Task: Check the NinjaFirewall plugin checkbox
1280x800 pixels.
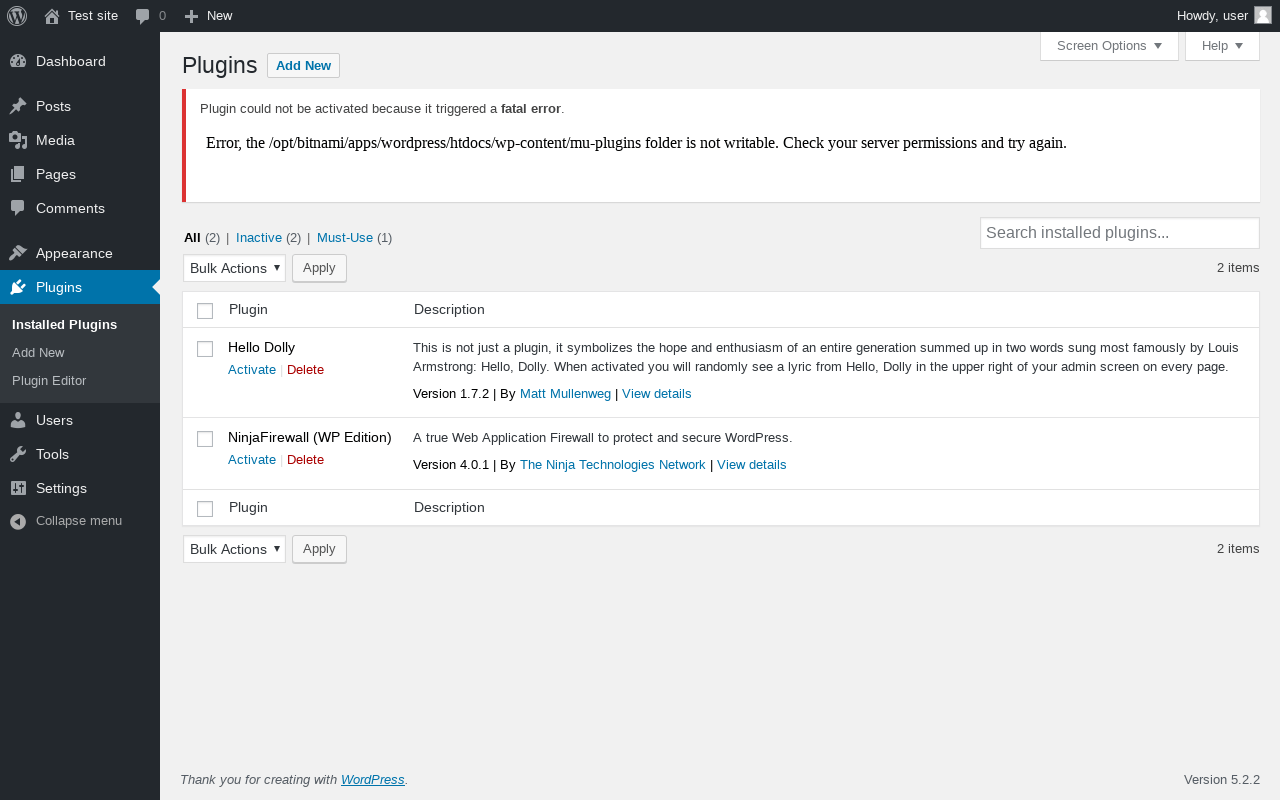Action: [205, 439]
